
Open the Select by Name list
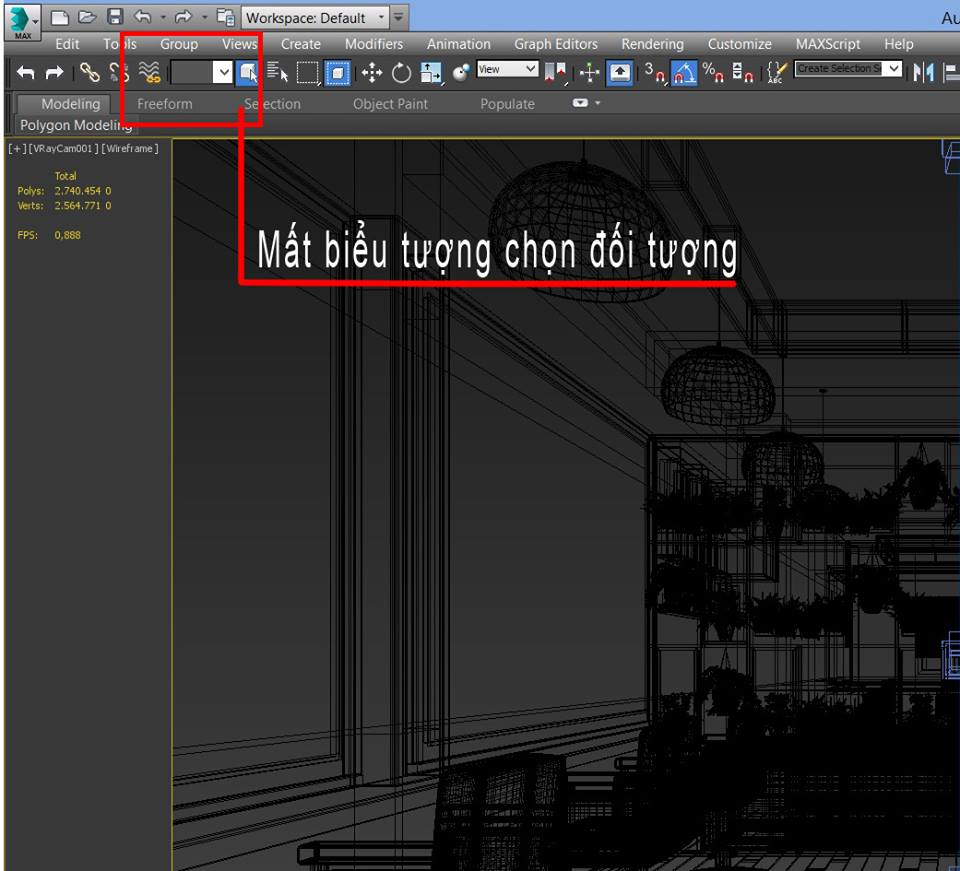tap(277, 72)
